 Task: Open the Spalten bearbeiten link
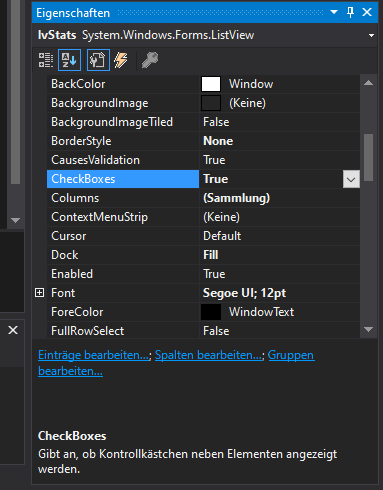click(x=209, y=355)
